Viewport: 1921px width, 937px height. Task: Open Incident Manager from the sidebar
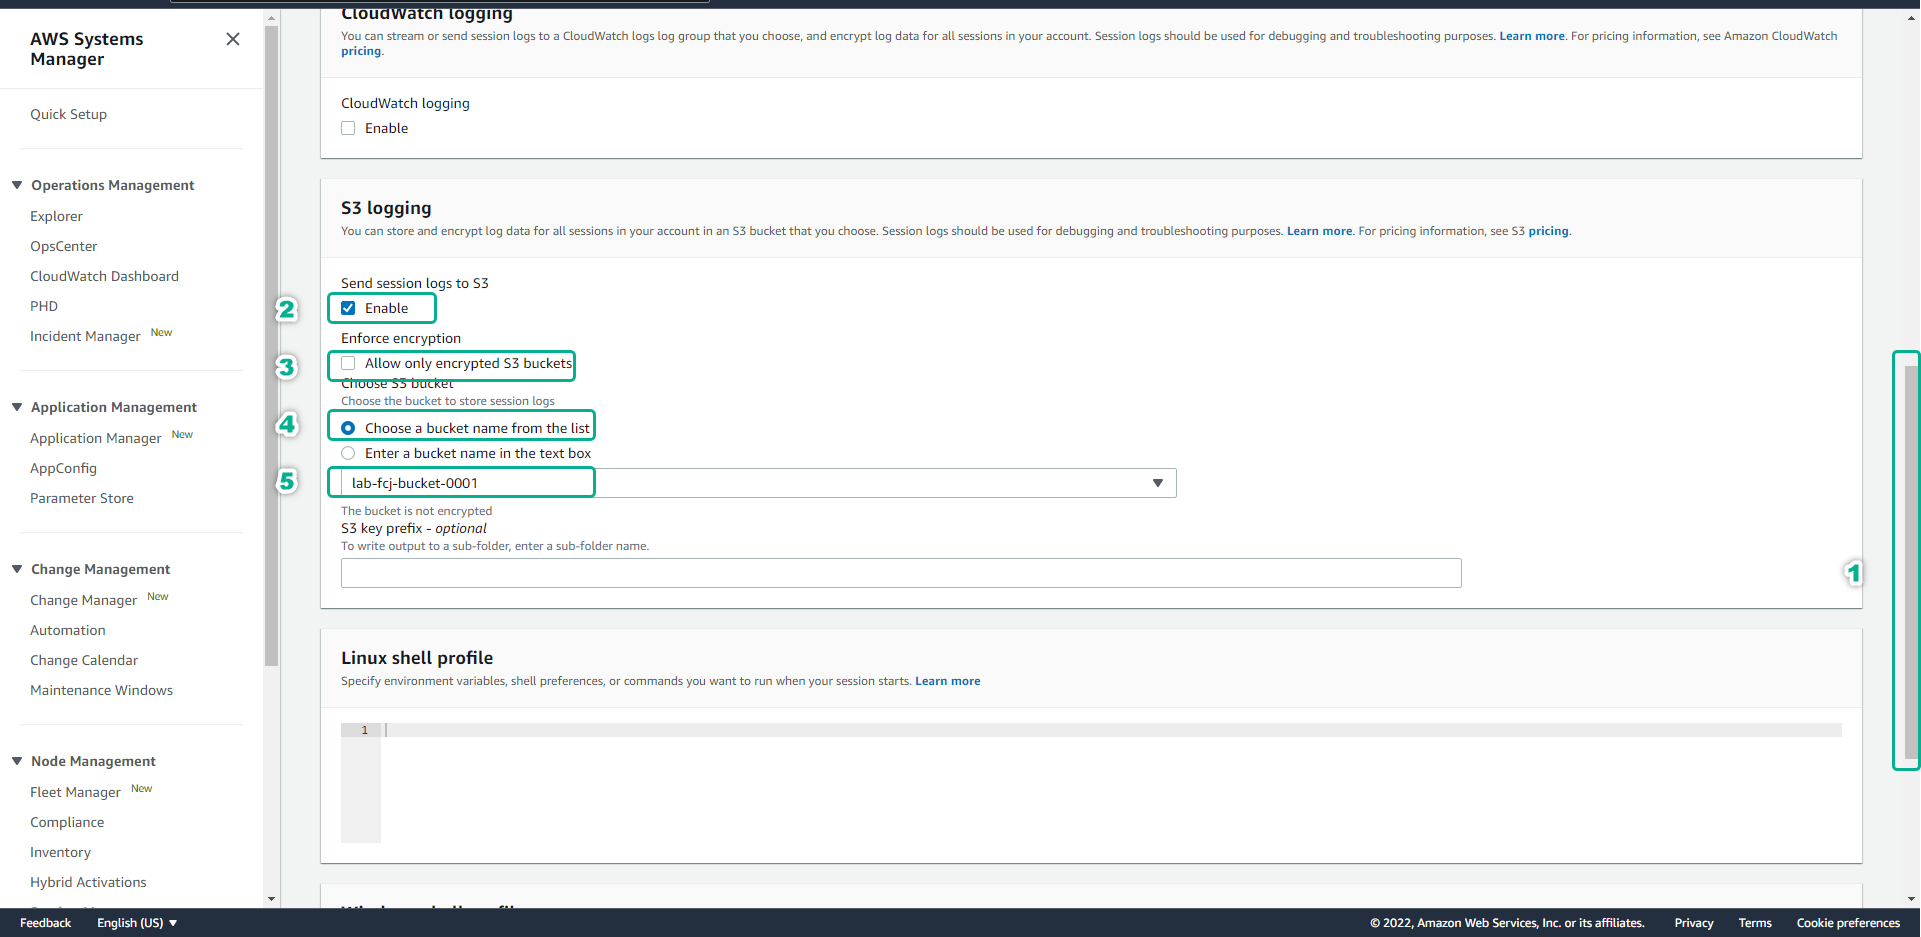[85, 336]
